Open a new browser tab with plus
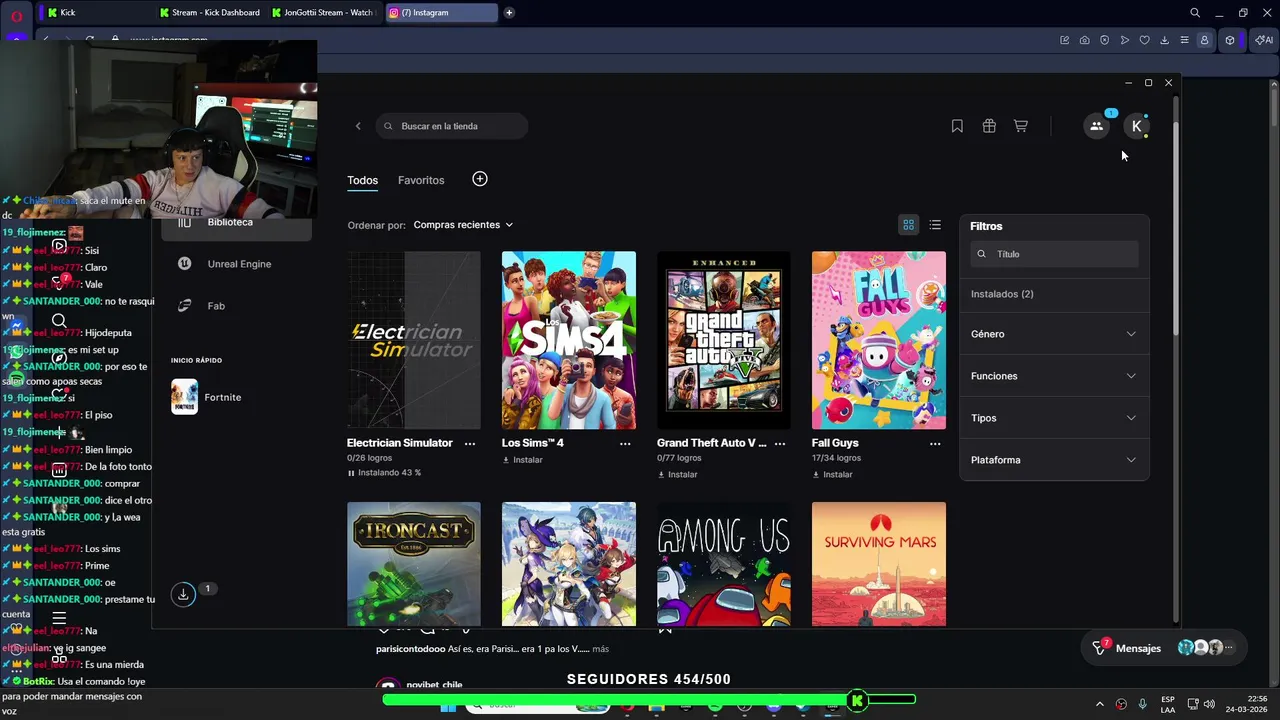The width and height of the screenshot is (1280, 720). (509, 13)
